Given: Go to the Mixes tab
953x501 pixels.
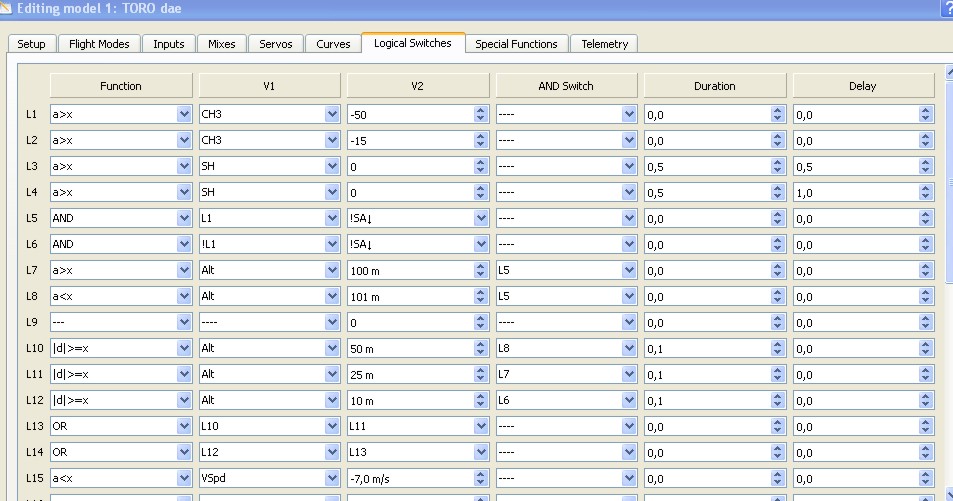Looking at the screenshot, I should click(x=222, y=44).
